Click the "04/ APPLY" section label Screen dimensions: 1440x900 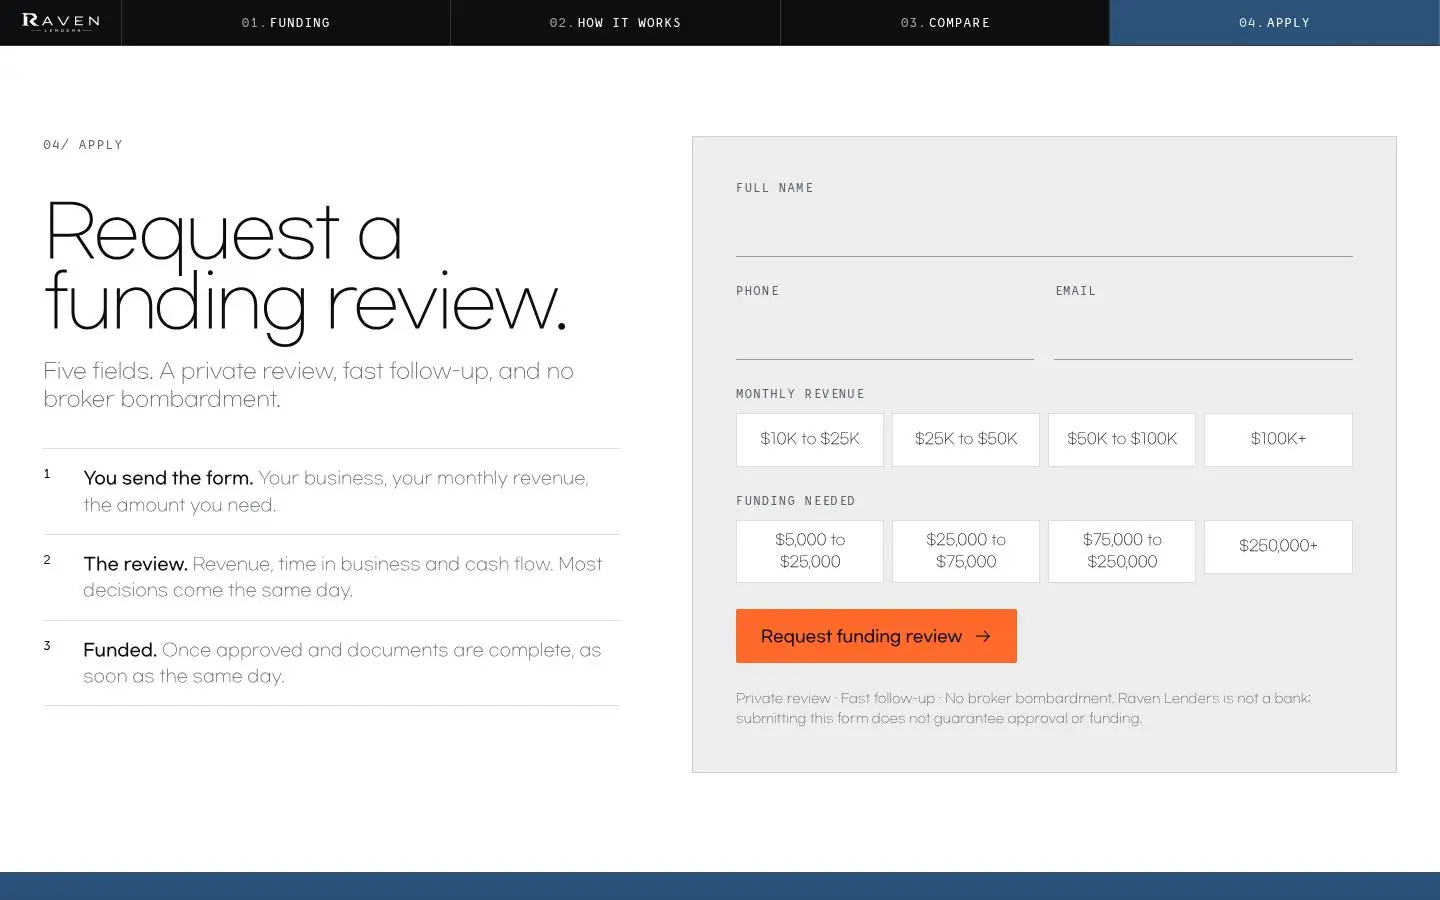click(83, 145)
